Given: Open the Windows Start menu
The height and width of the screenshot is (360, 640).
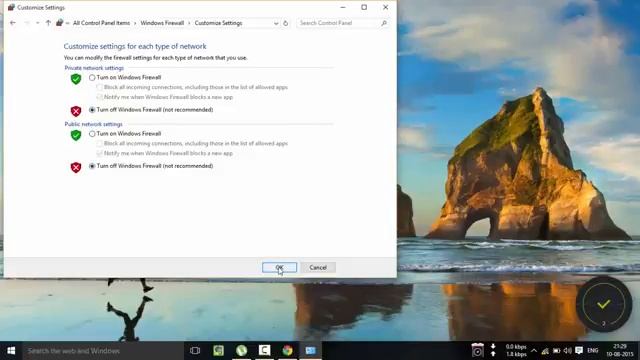Looking at the screenshot, I should point(11,351).
